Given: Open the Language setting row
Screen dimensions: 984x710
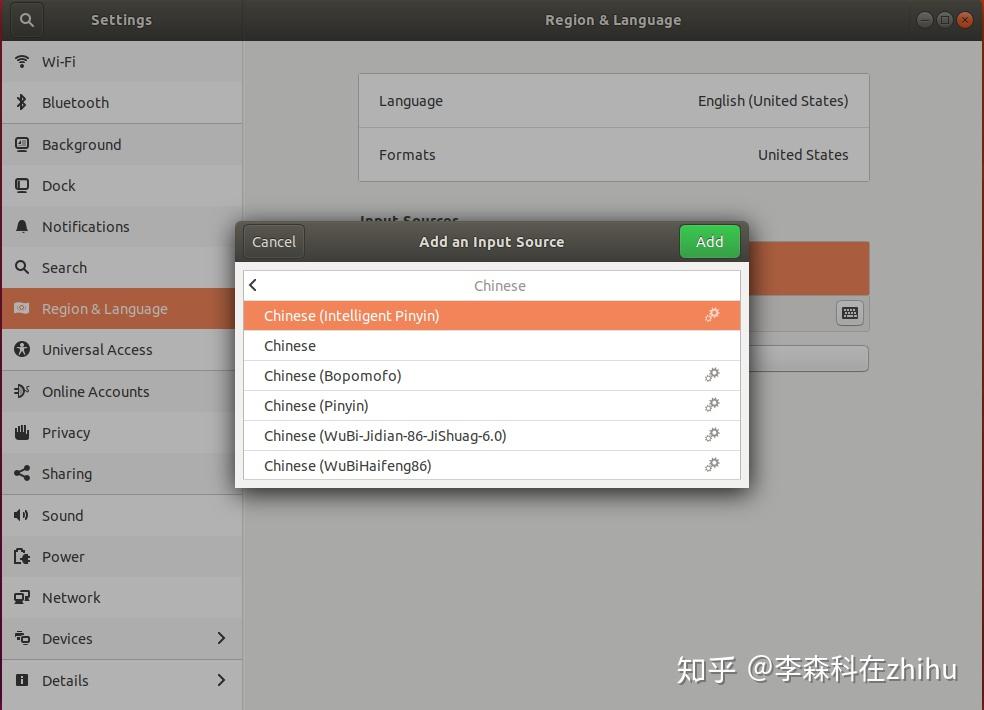Looking at the screenshot, I should click(x=613, y=101).
